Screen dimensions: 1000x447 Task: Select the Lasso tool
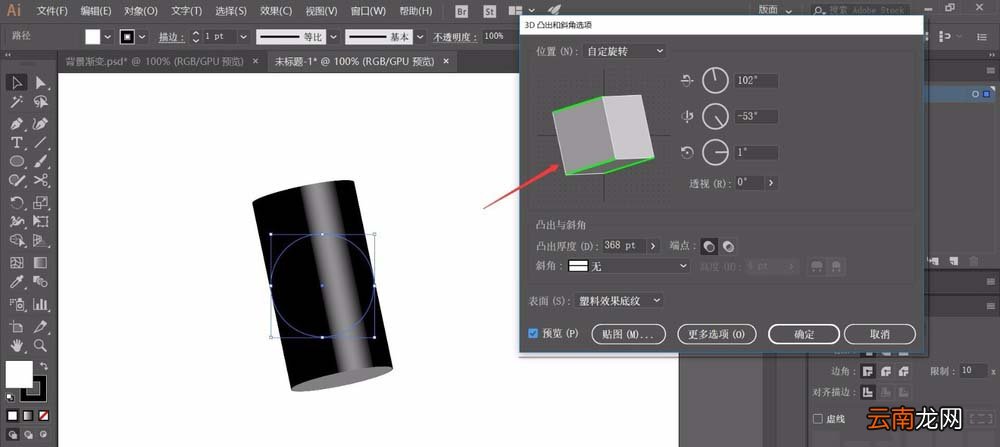click(41, 102)
